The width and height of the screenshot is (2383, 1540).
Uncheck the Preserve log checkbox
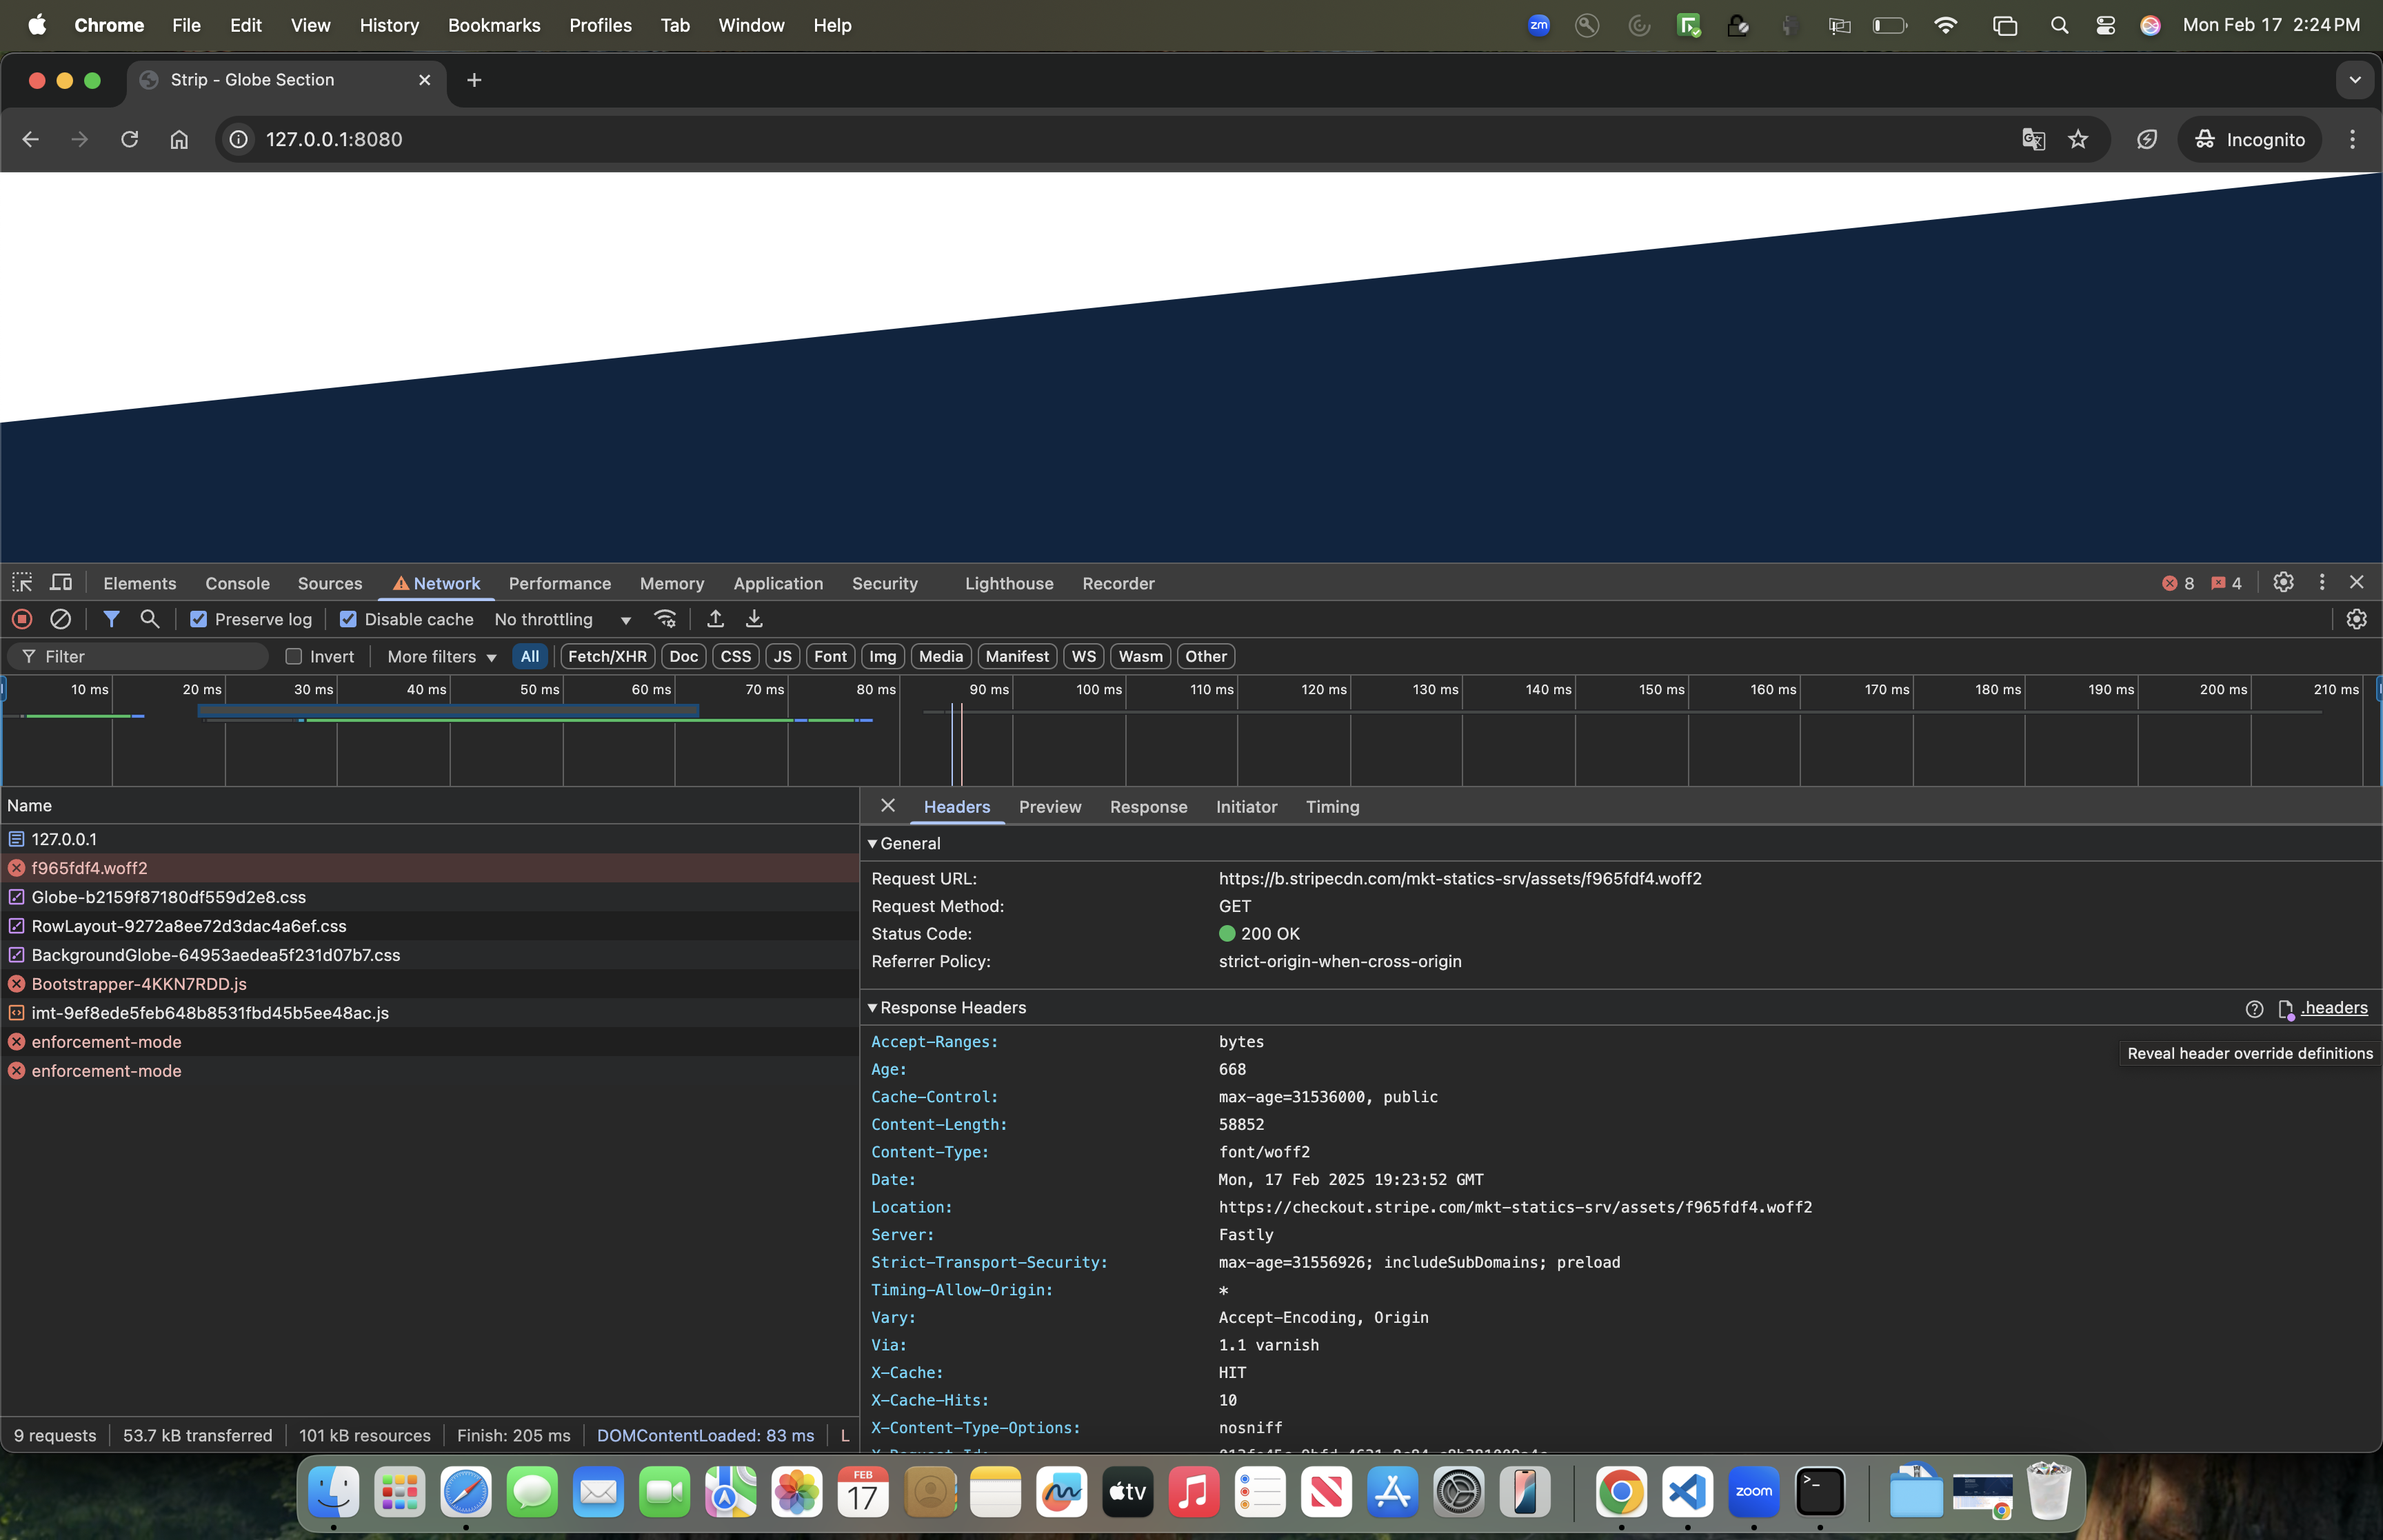pos(199,619)
